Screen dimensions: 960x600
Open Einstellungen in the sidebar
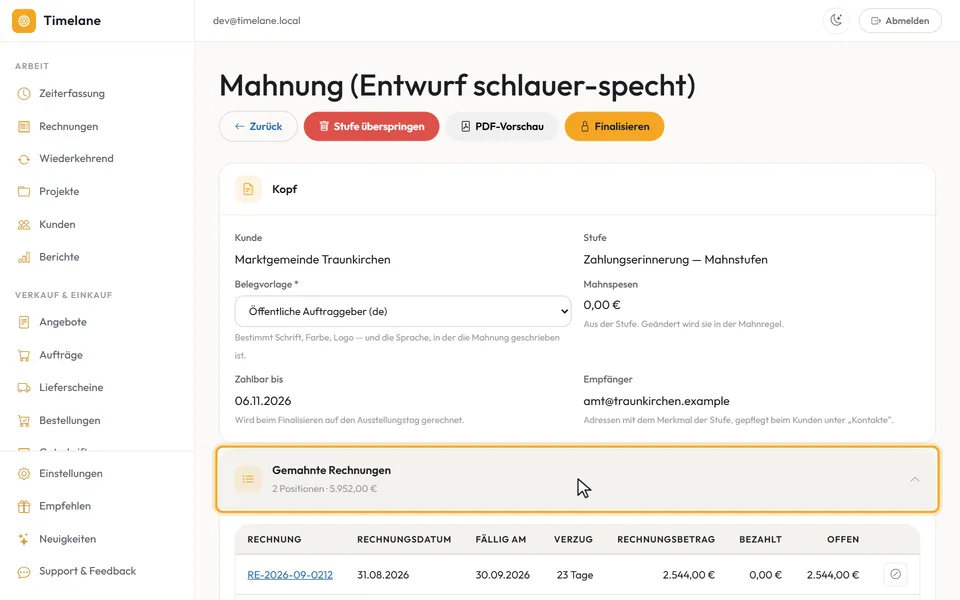[70, 474]
